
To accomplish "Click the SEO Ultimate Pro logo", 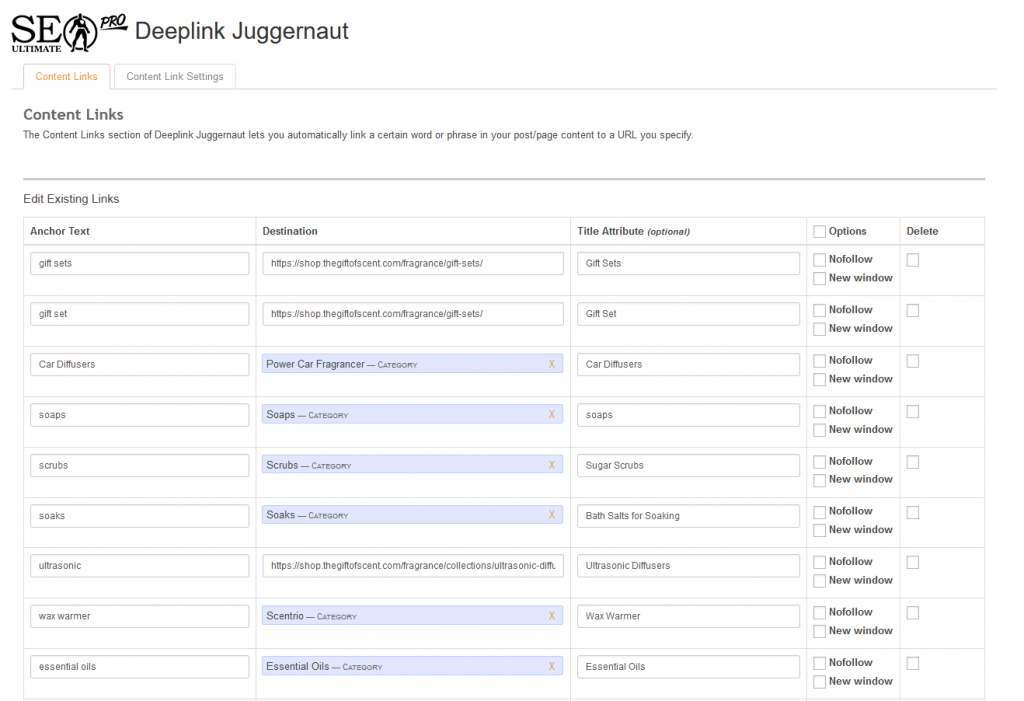I will click(68, 32).
